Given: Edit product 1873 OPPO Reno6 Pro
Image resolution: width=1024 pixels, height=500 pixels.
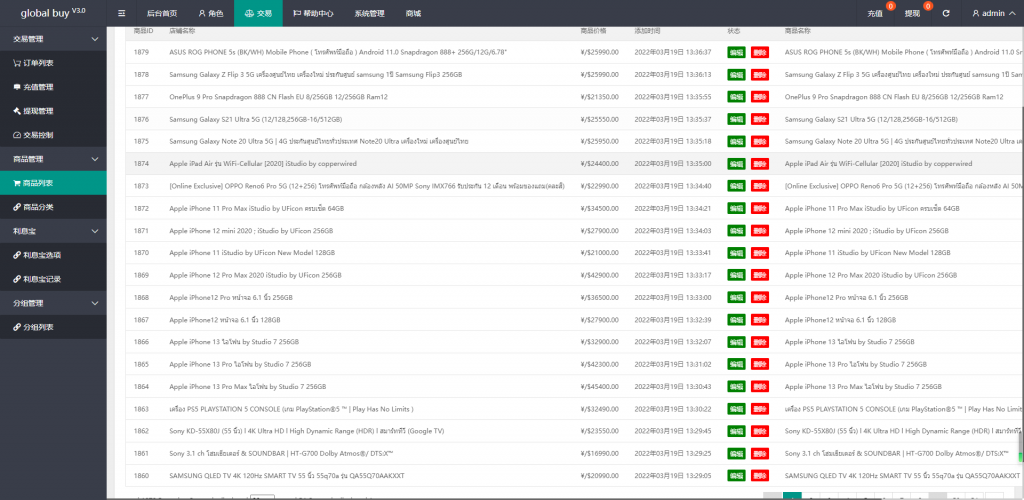Looking at the screenshot, I should 736,186.
